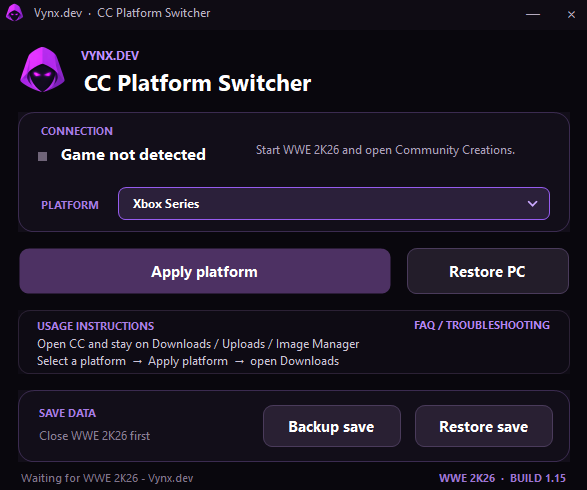Click the Restore PC button
Viewport: 587px width, 490px height.
pos(488,271)
